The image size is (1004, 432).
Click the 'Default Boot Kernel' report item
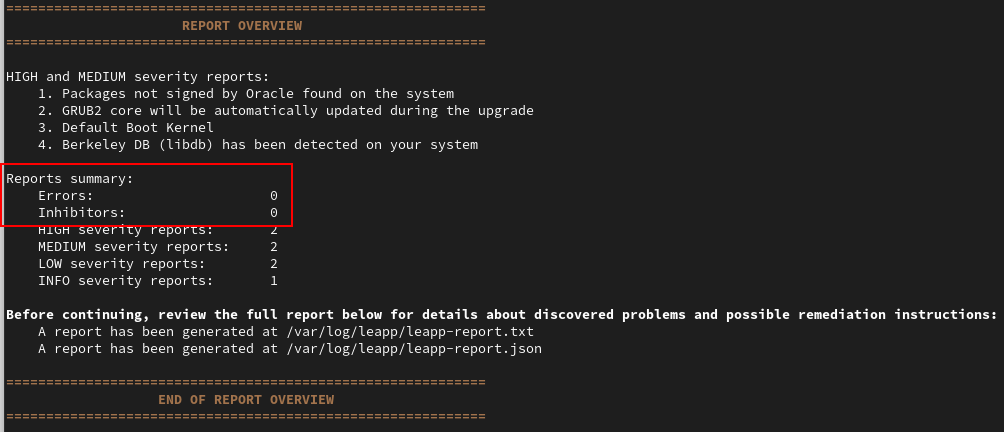coord(126,127)
